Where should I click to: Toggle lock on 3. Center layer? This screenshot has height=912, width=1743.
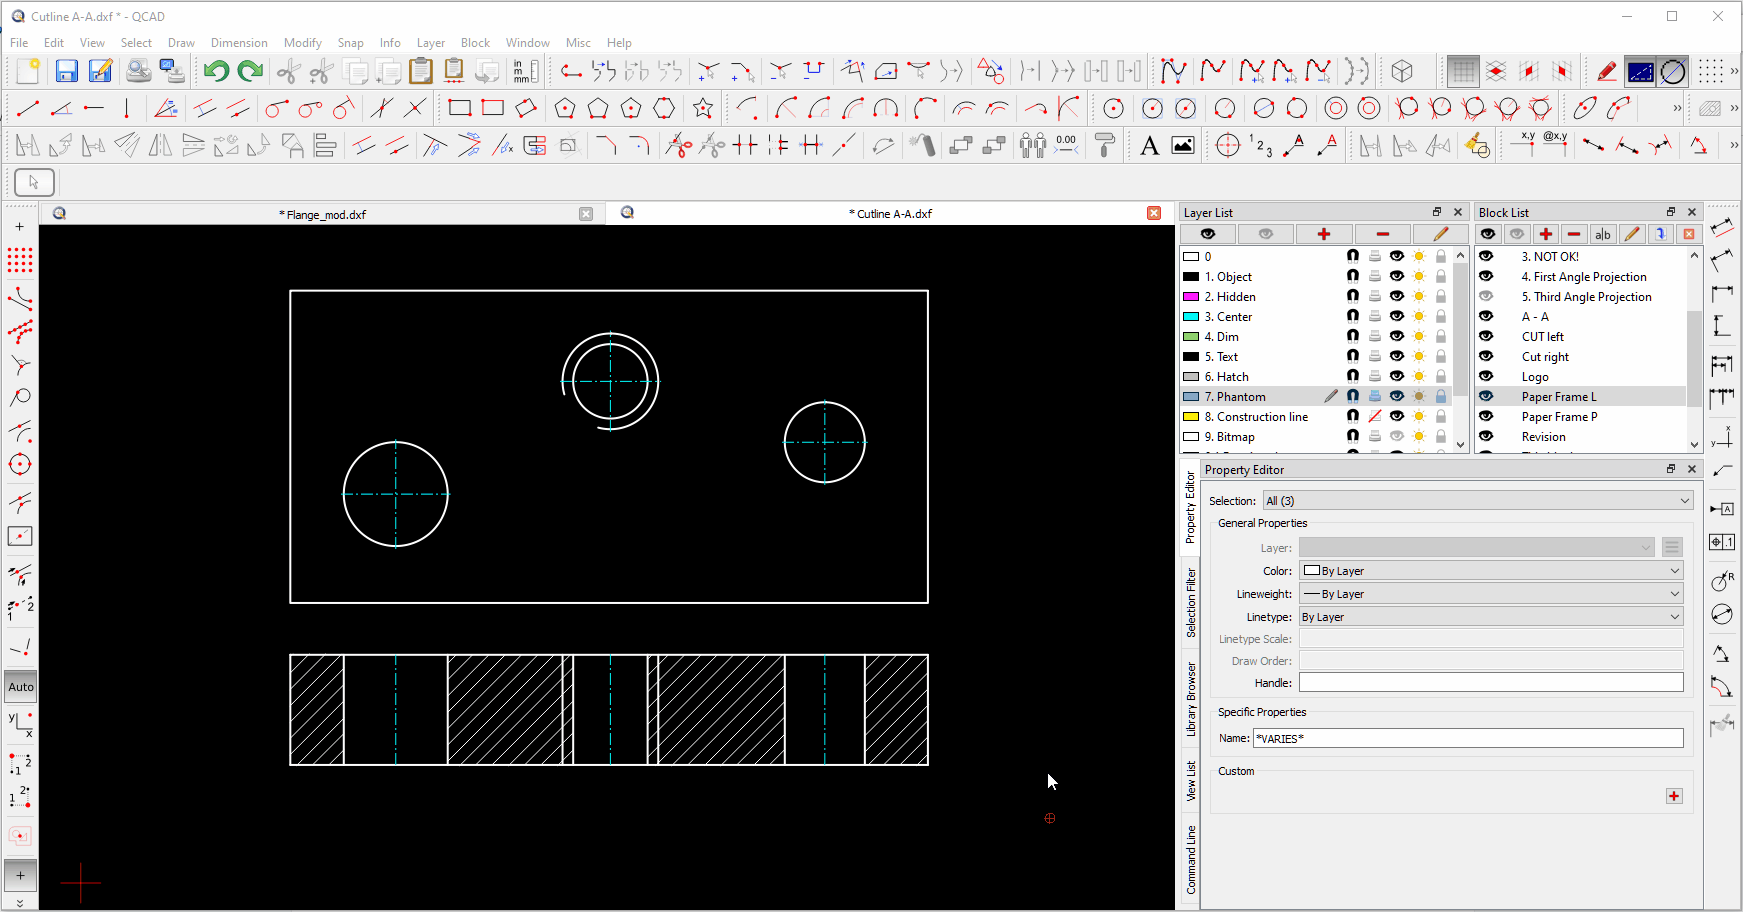tap(1441, 317)
